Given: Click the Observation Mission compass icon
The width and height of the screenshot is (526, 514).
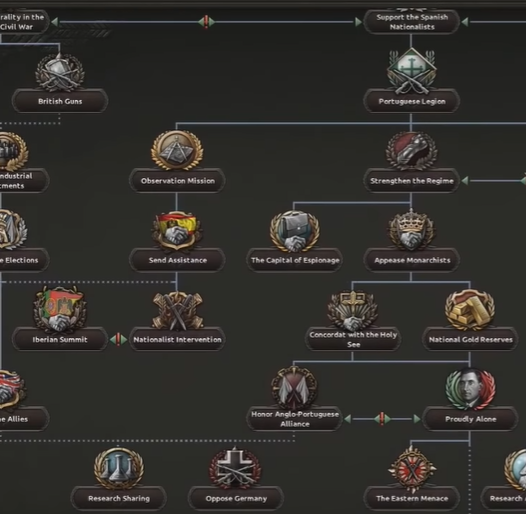Looking at the screenshot, I should [177, 150].
